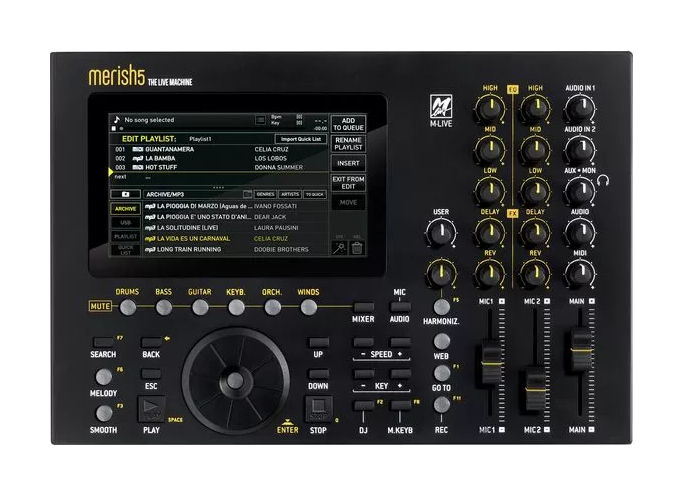Tap EXIT FROM EDIT on screen

[348, 182]
